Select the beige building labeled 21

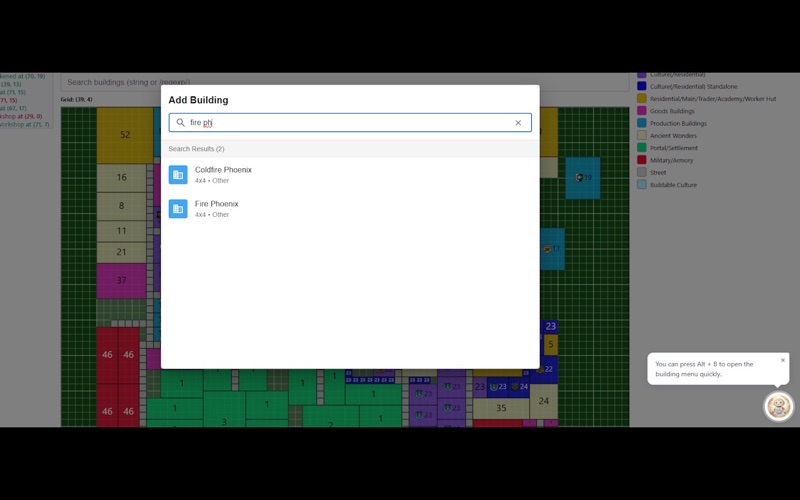[121, 252]
